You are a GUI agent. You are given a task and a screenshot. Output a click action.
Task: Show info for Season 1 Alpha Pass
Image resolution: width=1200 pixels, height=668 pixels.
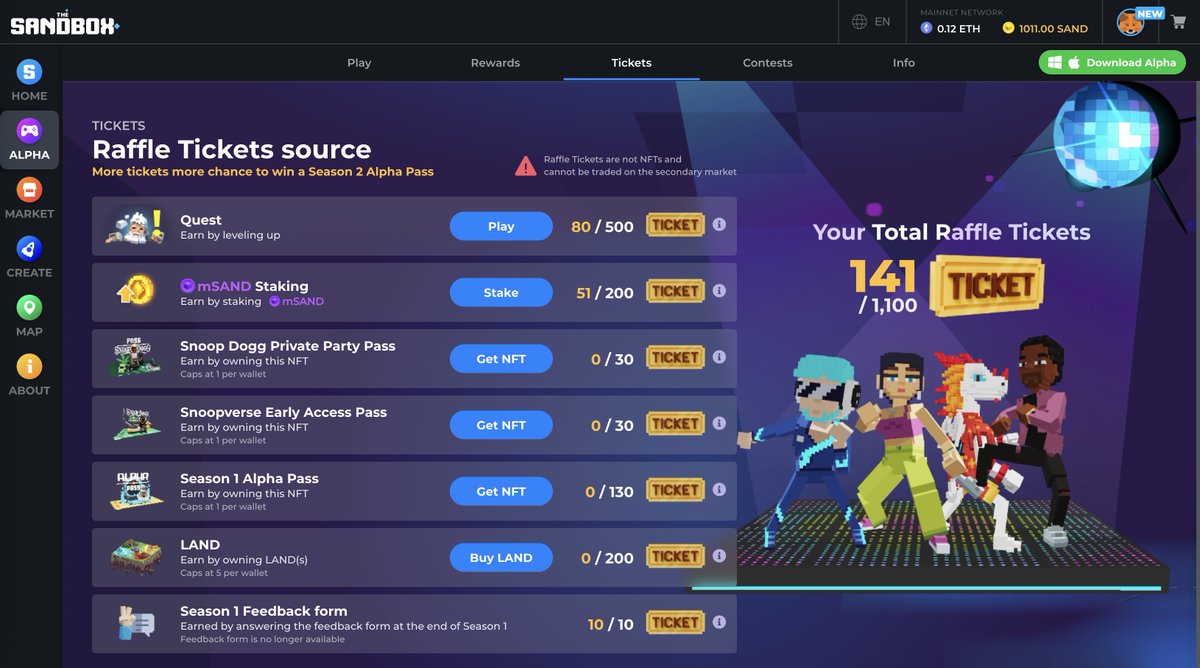point(718,490)
